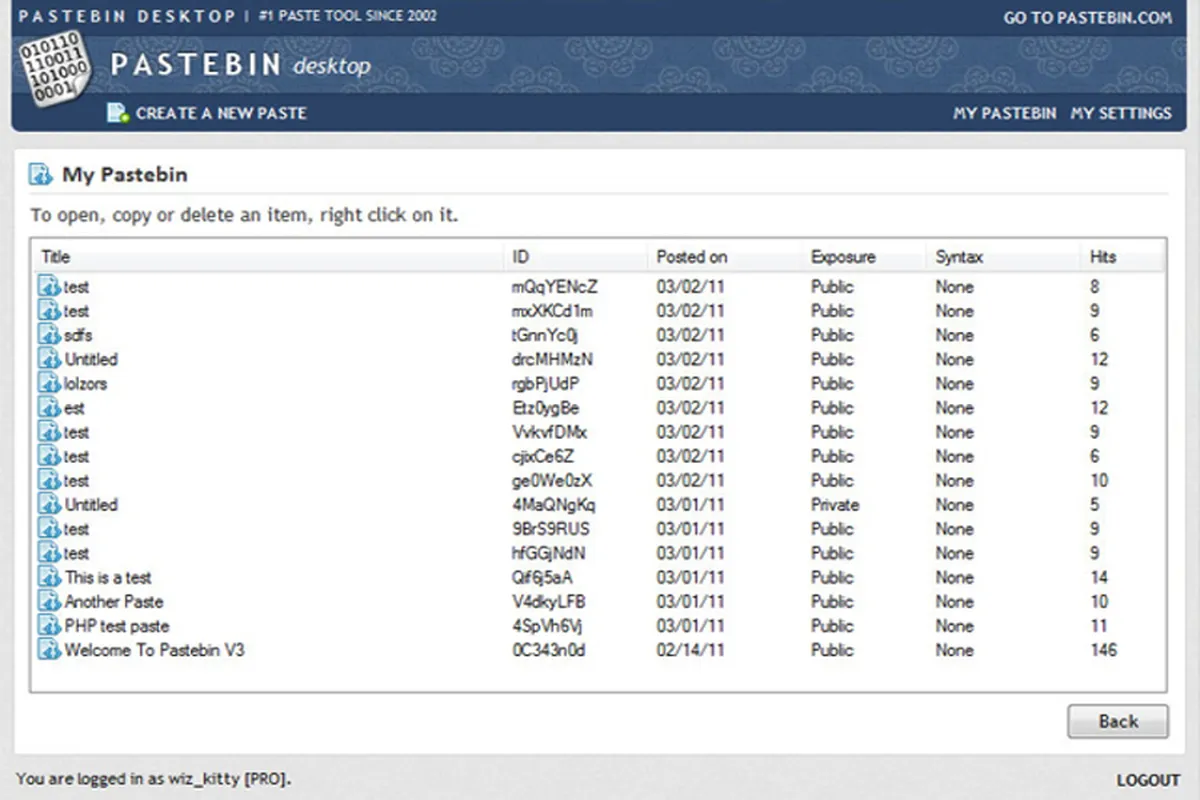
Task: Click the ID cell VvkvfDMx
Action: (x=549, y=432)
